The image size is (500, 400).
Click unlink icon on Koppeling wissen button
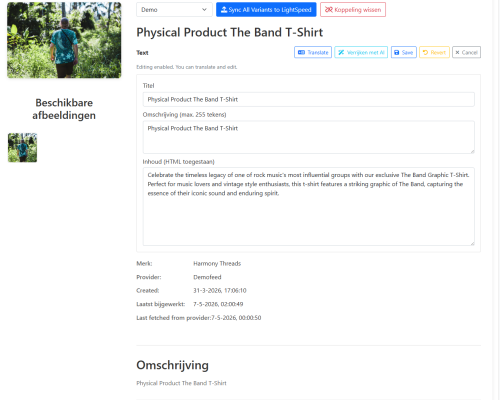[329, 10]
